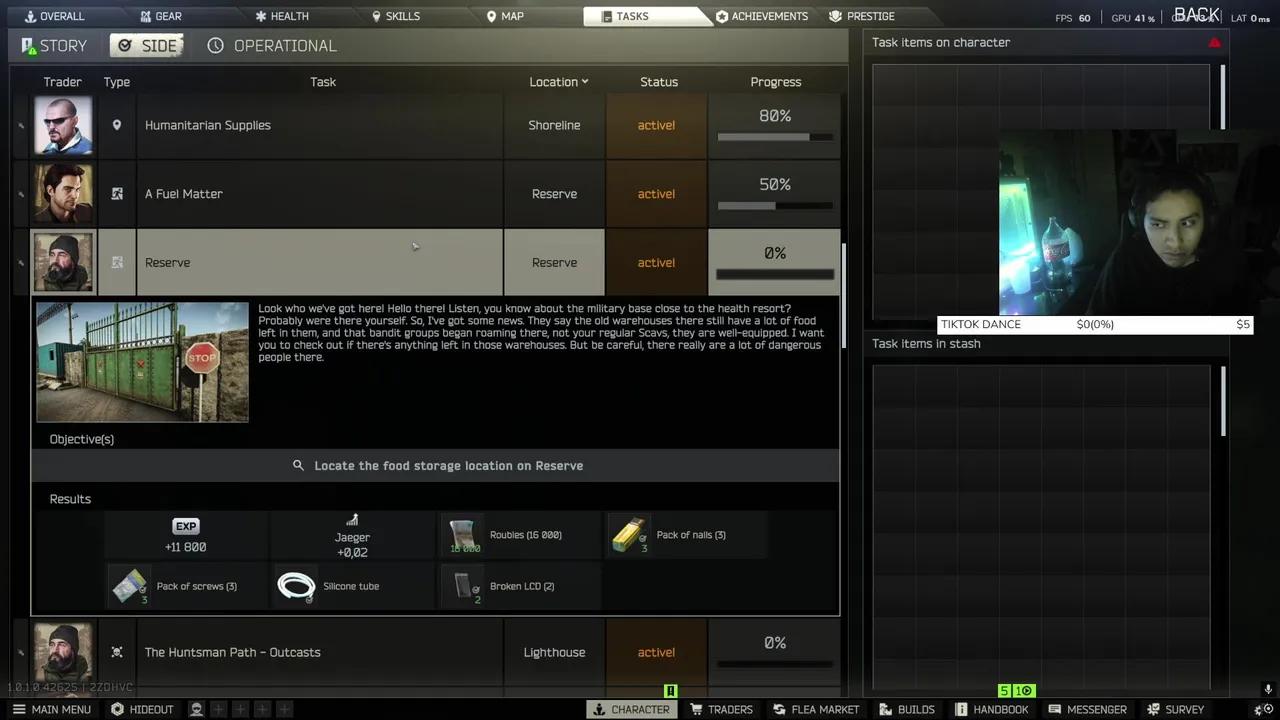Click crosshair type icon for Huntsman Path
This screenshot has height=720, width=1280.
click(x=117, y=652)
